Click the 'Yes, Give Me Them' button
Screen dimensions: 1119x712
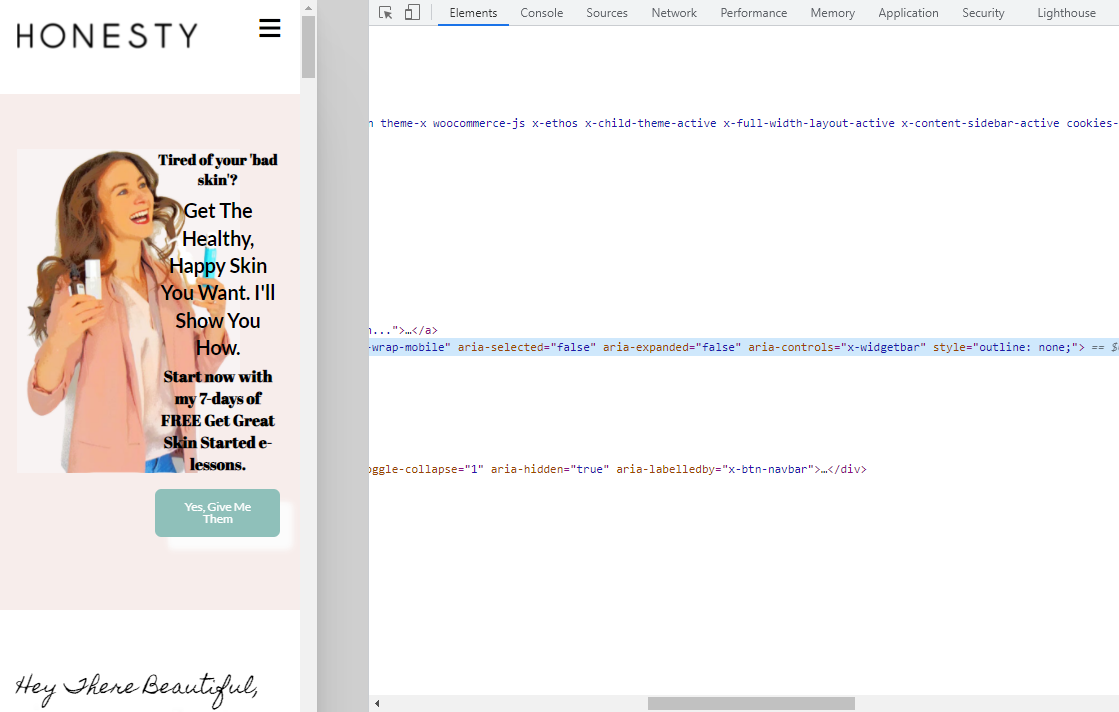(218, 513)
